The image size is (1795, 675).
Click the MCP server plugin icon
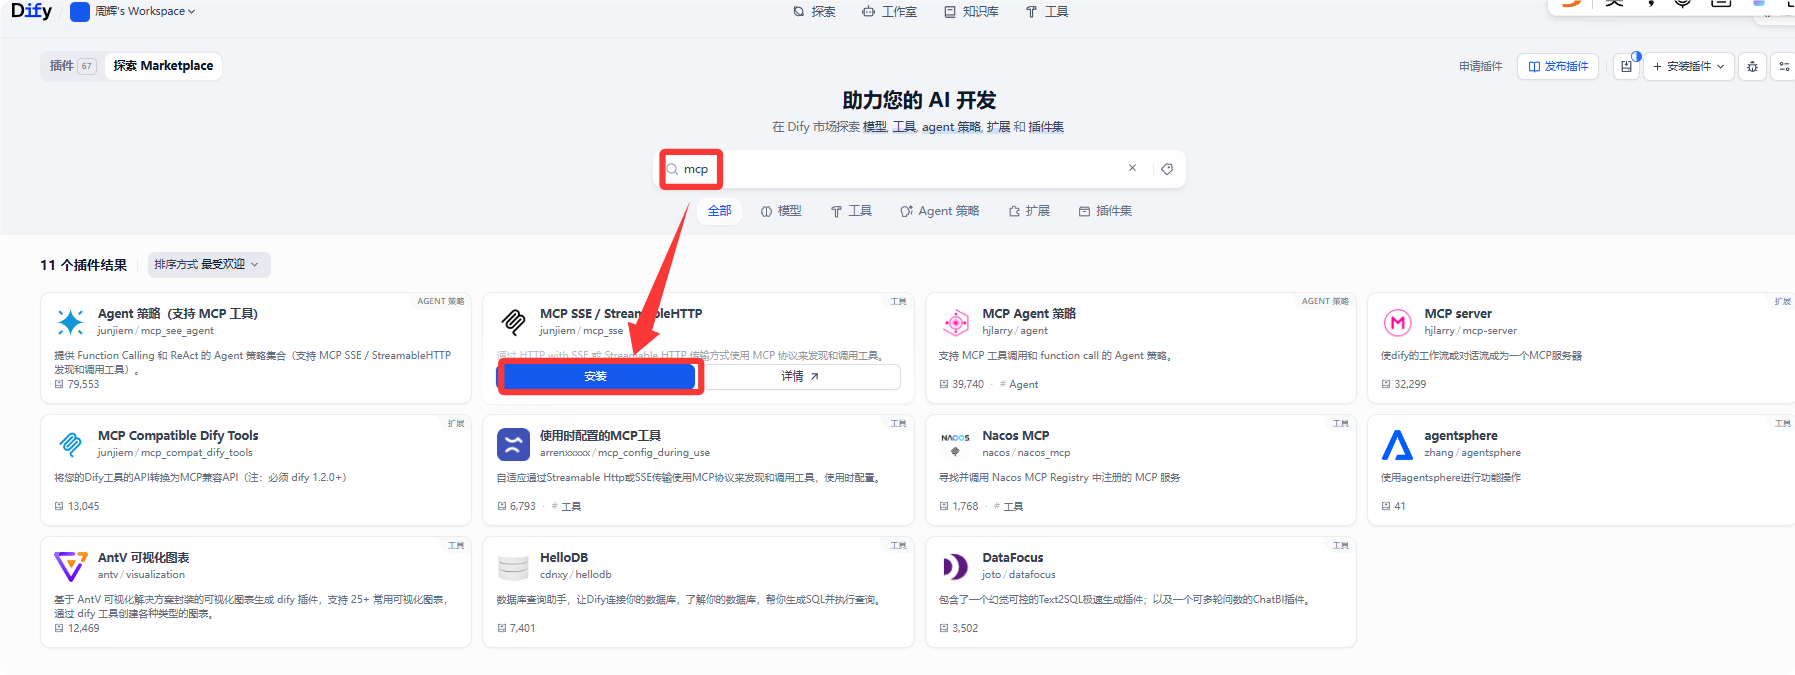1398,322
